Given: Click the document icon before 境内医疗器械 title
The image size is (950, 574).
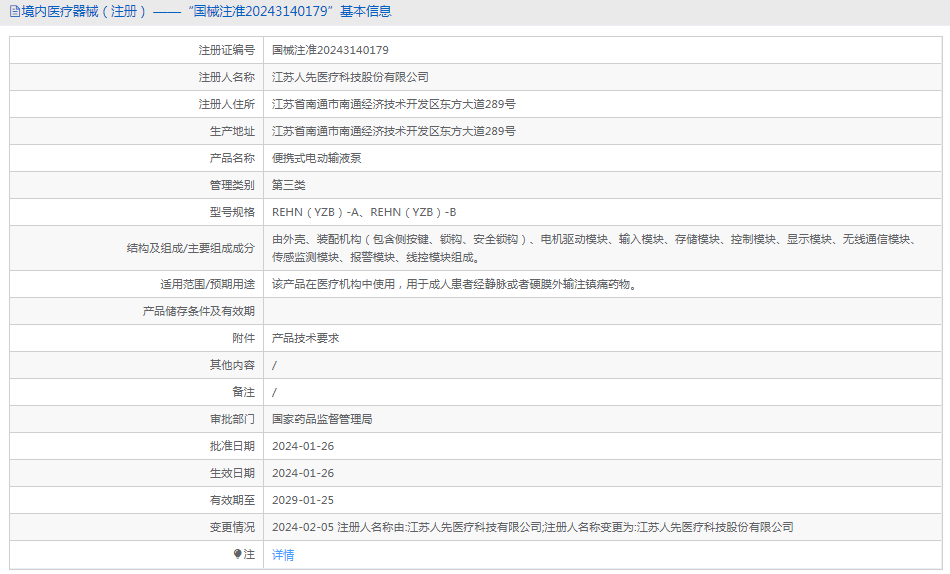Looking at the screenshot, I should (15, 11).
